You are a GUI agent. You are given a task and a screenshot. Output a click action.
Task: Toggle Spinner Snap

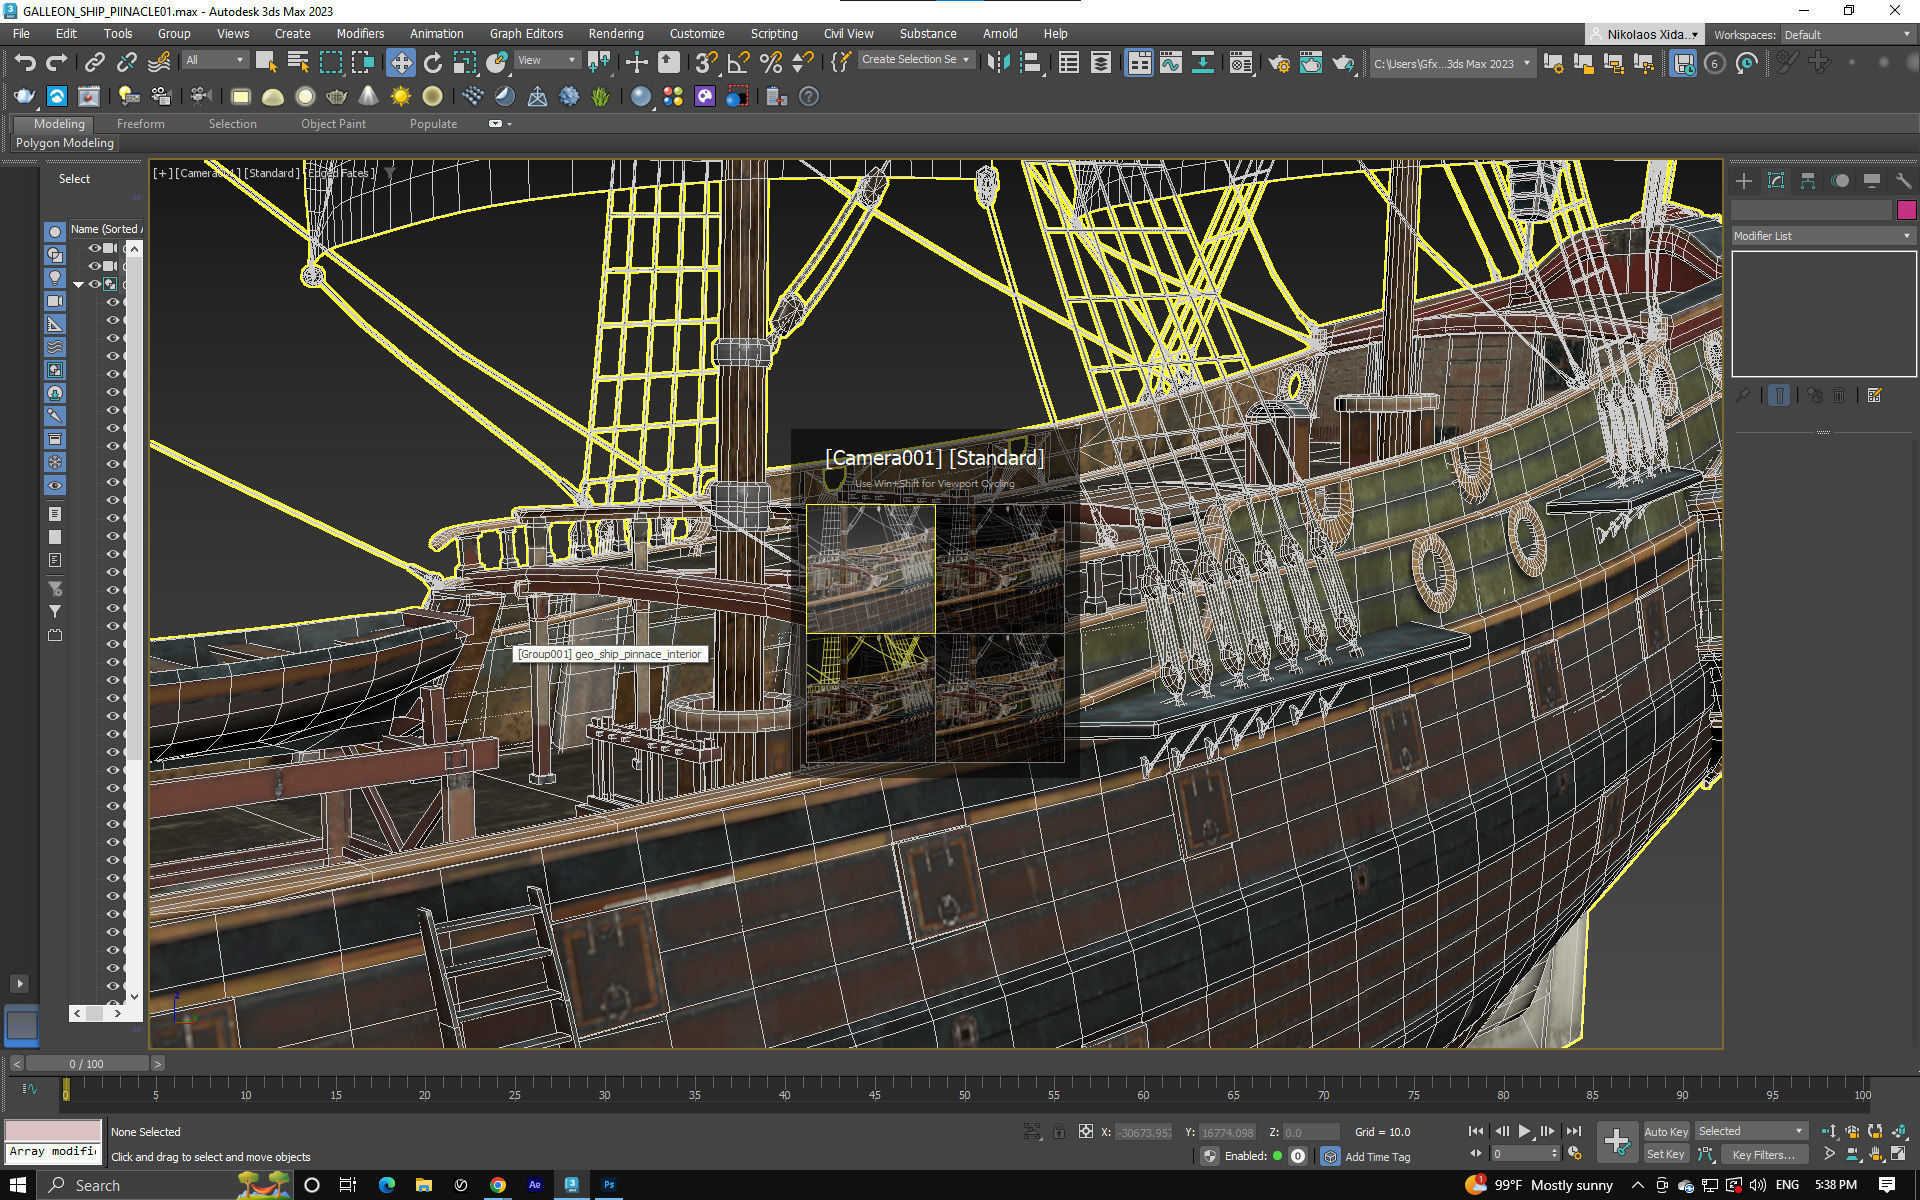[802, 63]
